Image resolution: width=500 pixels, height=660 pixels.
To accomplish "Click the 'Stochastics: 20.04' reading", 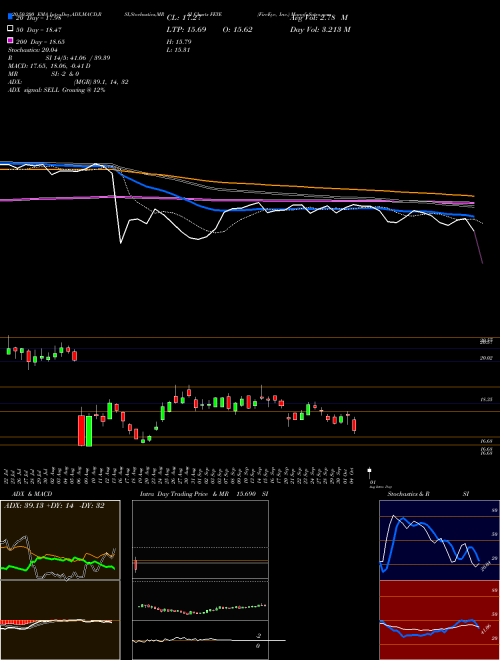I will [x=32, y=50].
